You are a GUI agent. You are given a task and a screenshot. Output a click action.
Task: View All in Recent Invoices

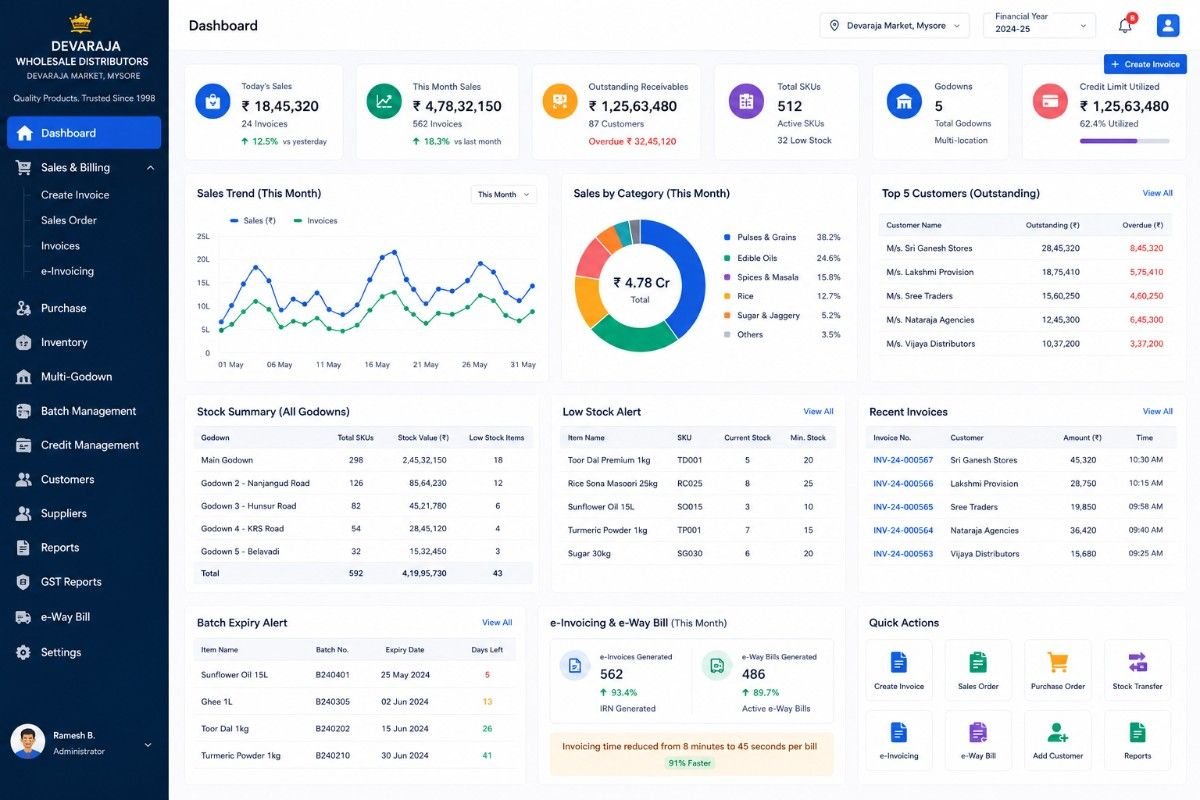pos(1158,411)
